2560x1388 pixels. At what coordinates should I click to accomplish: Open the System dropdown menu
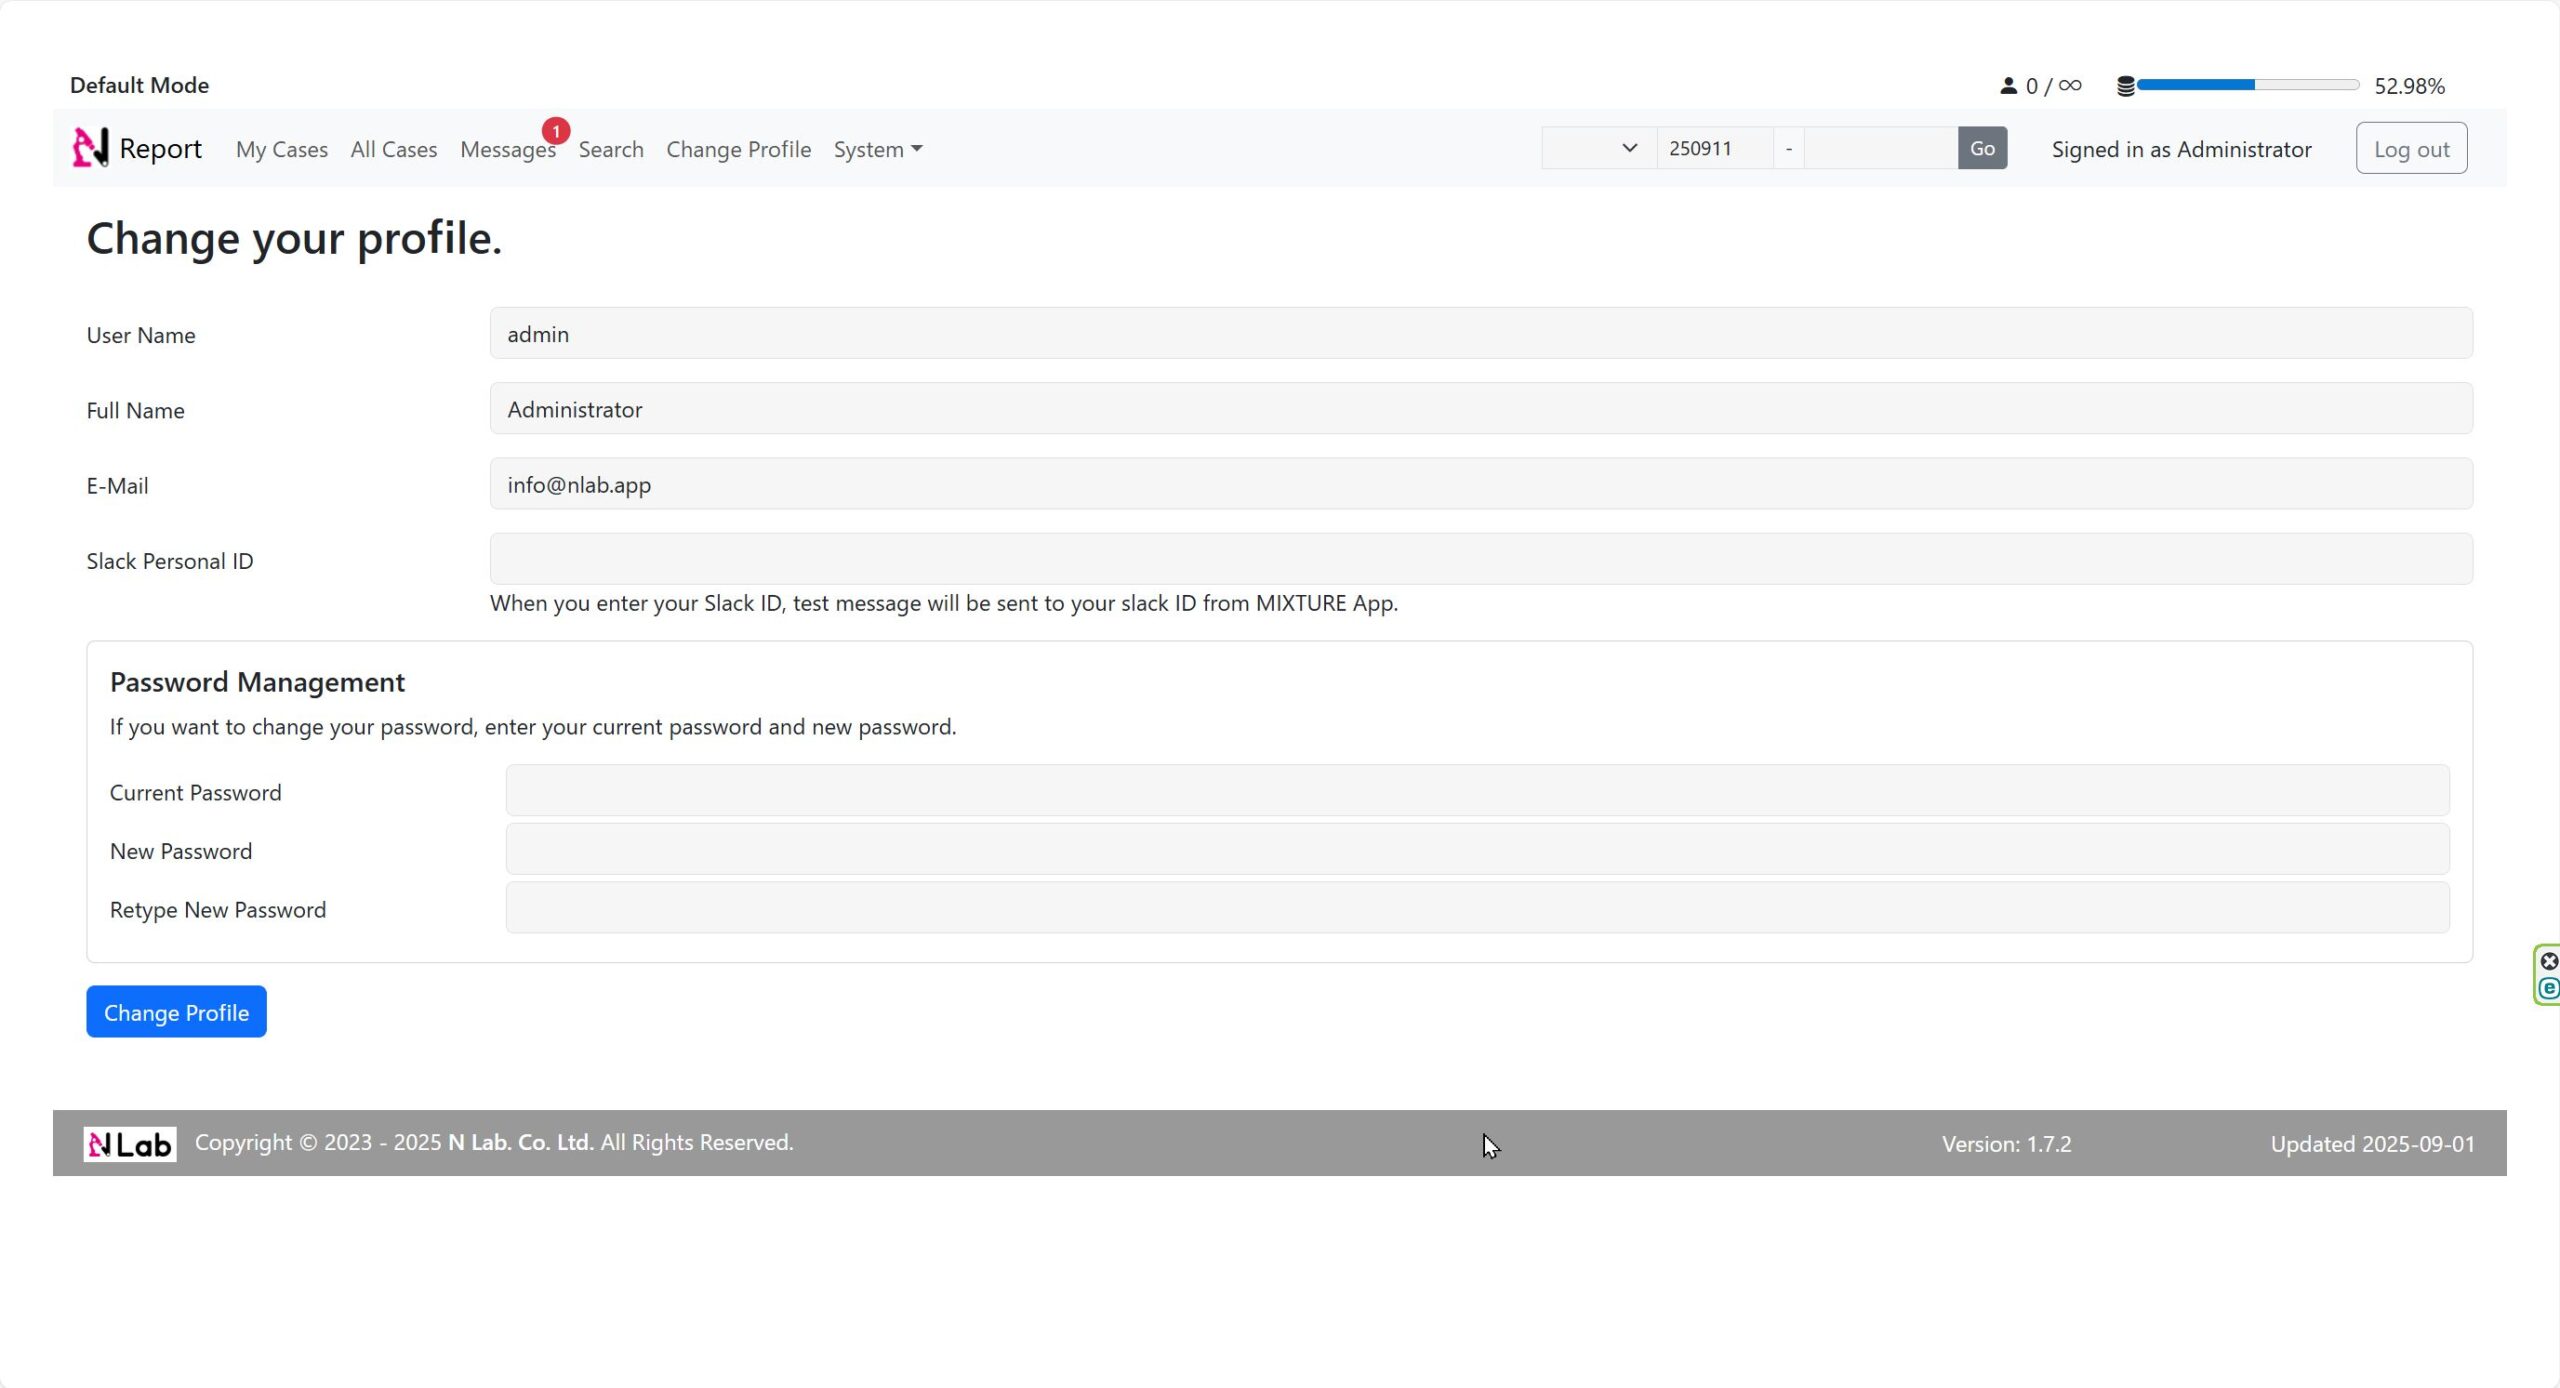click(877, 149)
